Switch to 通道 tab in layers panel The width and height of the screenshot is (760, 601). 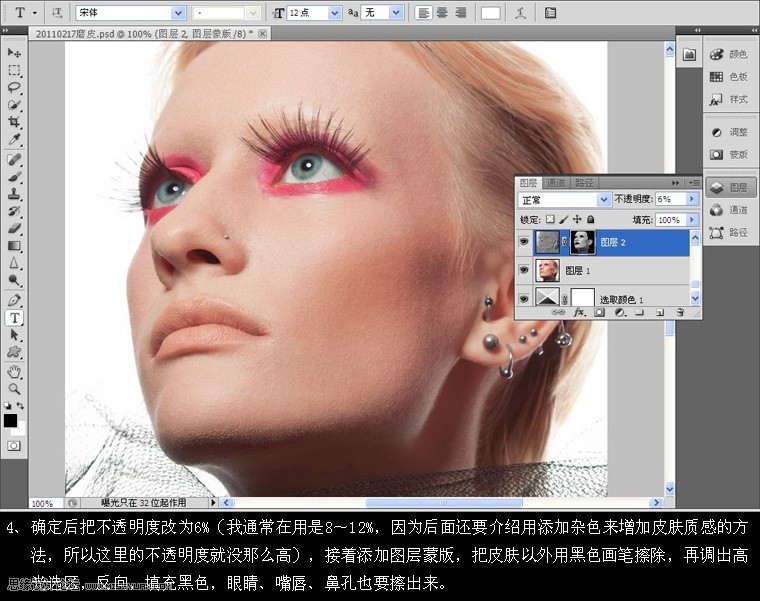click(556, 183)
